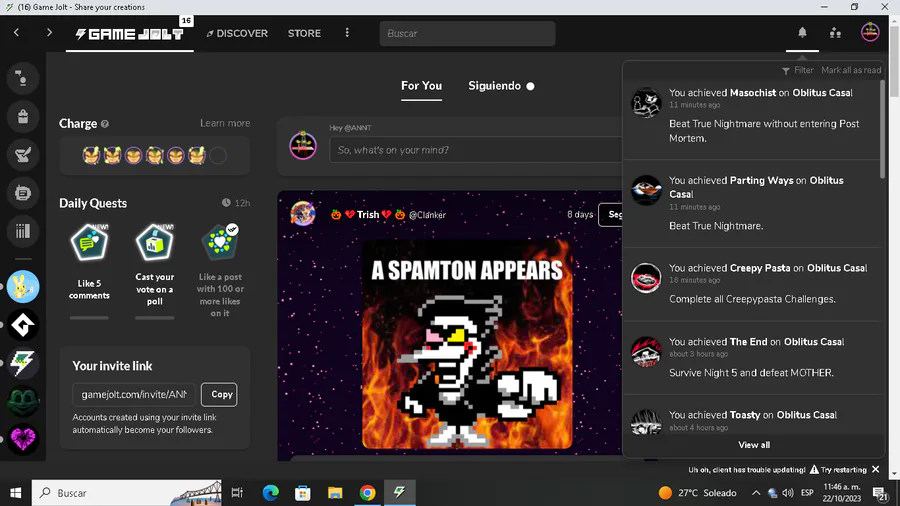Open the lightning bolt community icon
The width and height of the screenshot is (900, 506).
coord(23,363)
